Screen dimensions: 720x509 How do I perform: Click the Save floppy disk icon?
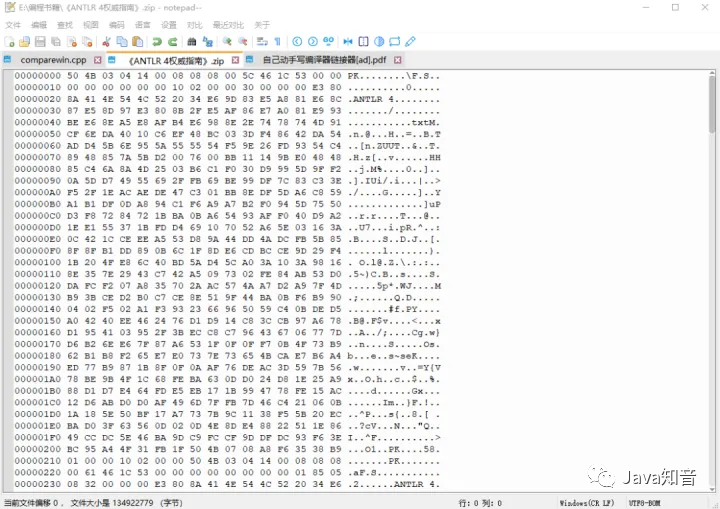coord(40,42)
